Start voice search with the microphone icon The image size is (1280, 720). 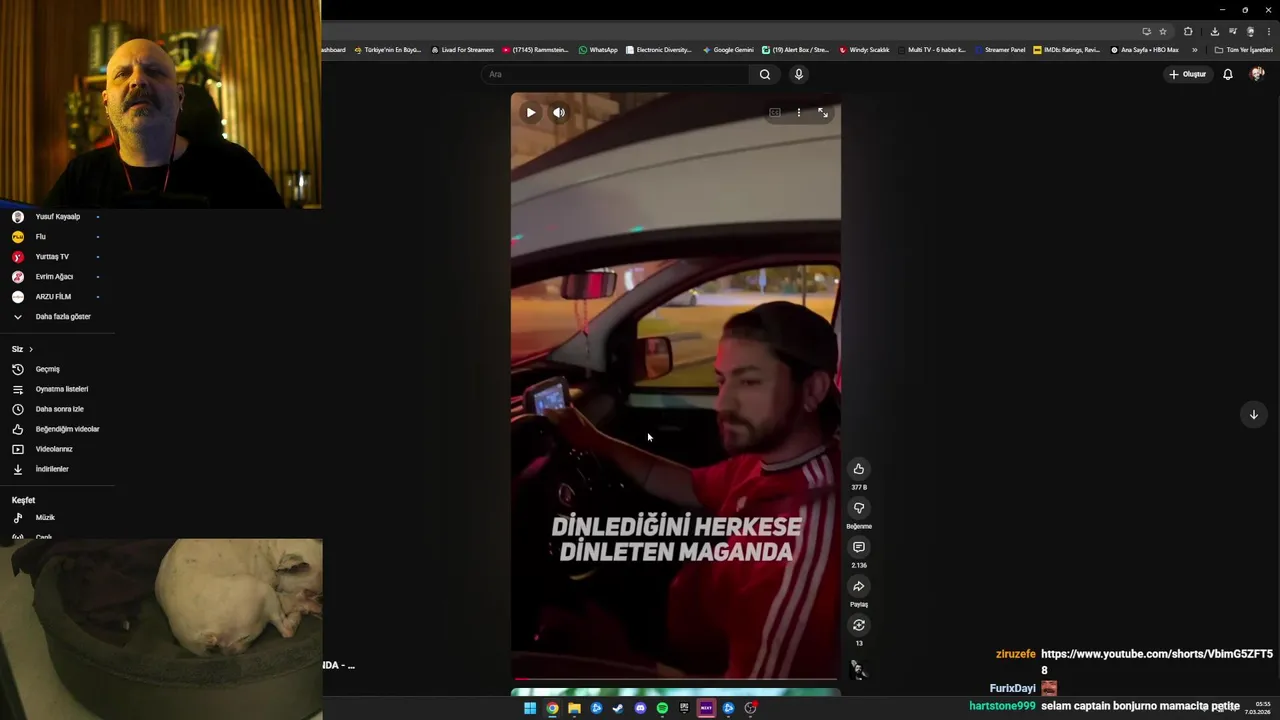click(798, 74)
